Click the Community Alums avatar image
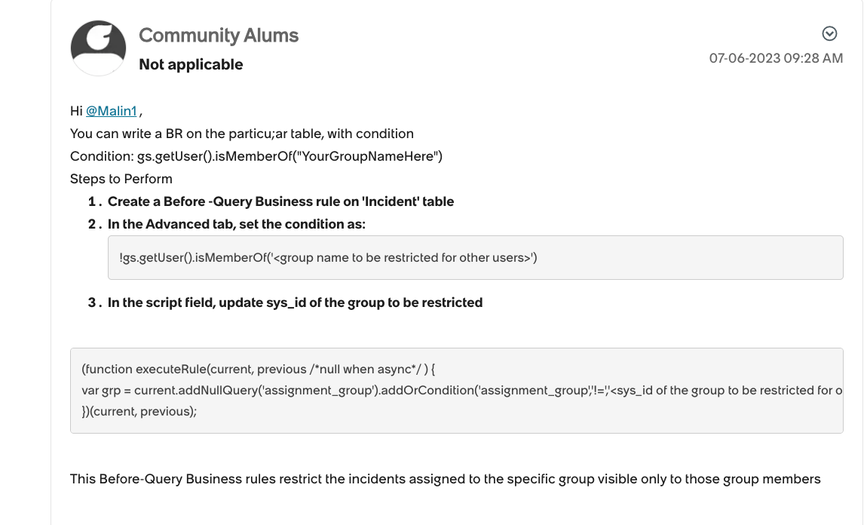 (98, 48)
